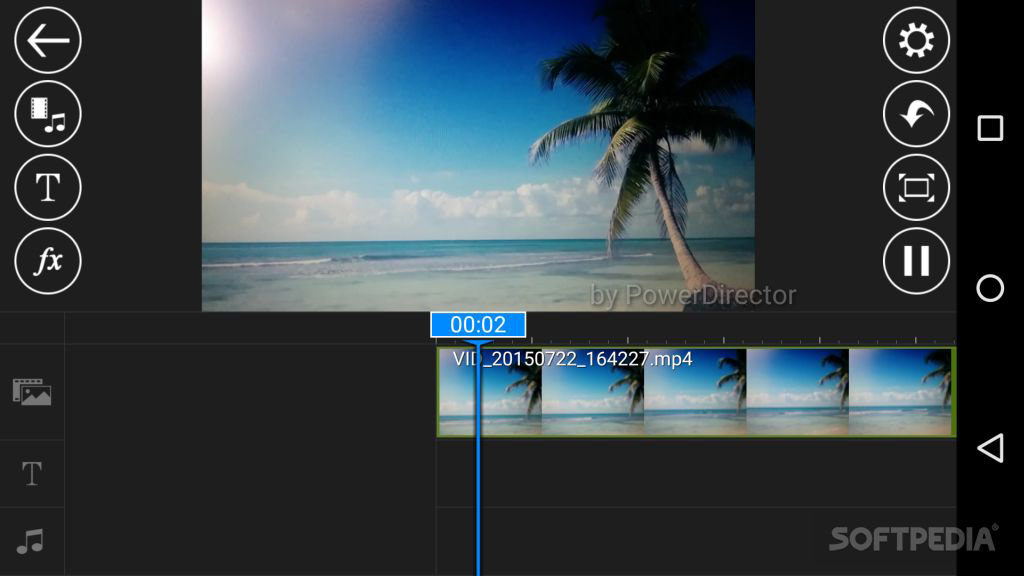Open settings with the gear icon
1024x576 pixels.
tap(916, 40)
